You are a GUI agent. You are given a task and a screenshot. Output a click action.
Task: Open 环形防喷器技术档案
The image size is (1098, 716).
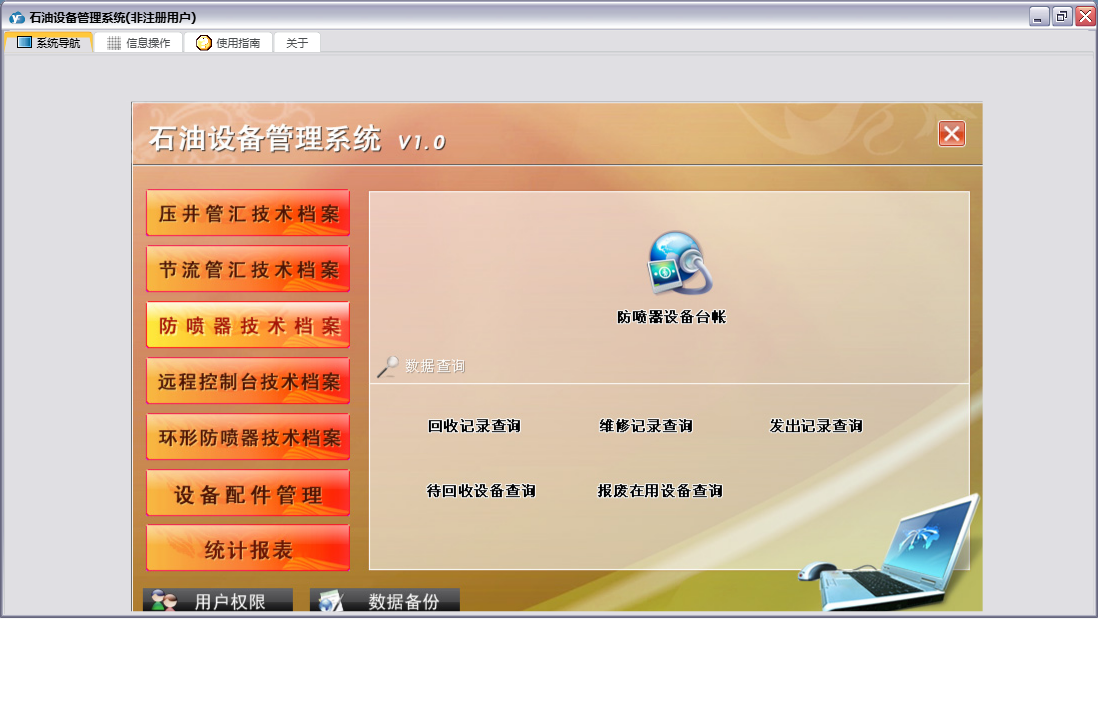248,437
